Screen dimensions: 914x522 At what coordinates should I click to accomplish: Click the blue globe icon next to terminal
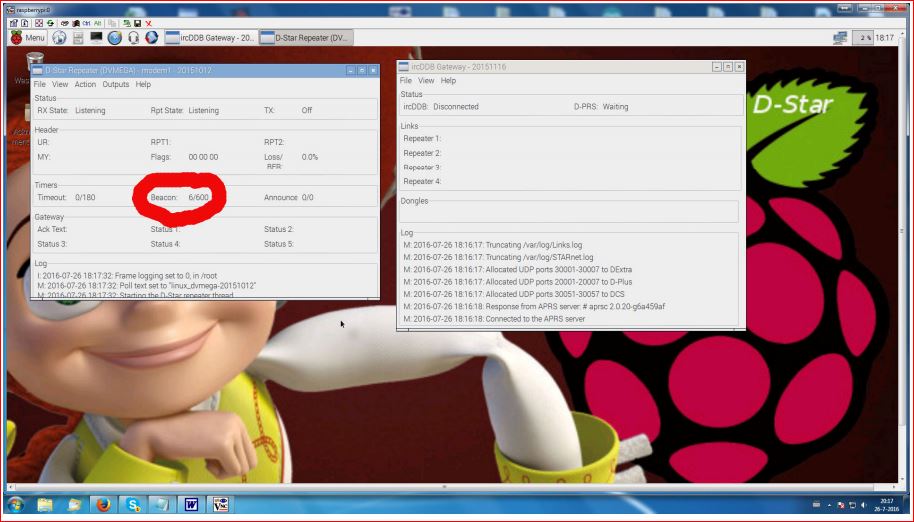point(115,38)
